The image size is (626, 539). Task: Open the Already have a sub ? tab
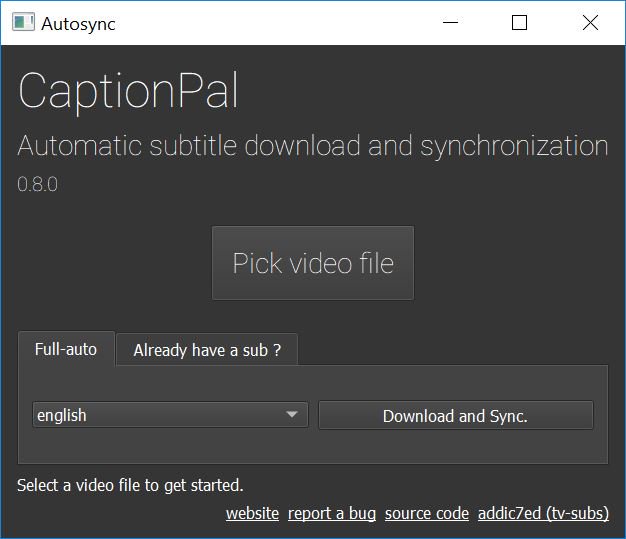click(x=207, y=350)
